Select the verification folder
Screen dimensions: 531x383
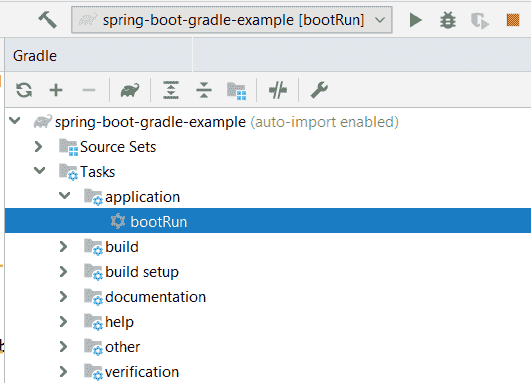[142, 372]
